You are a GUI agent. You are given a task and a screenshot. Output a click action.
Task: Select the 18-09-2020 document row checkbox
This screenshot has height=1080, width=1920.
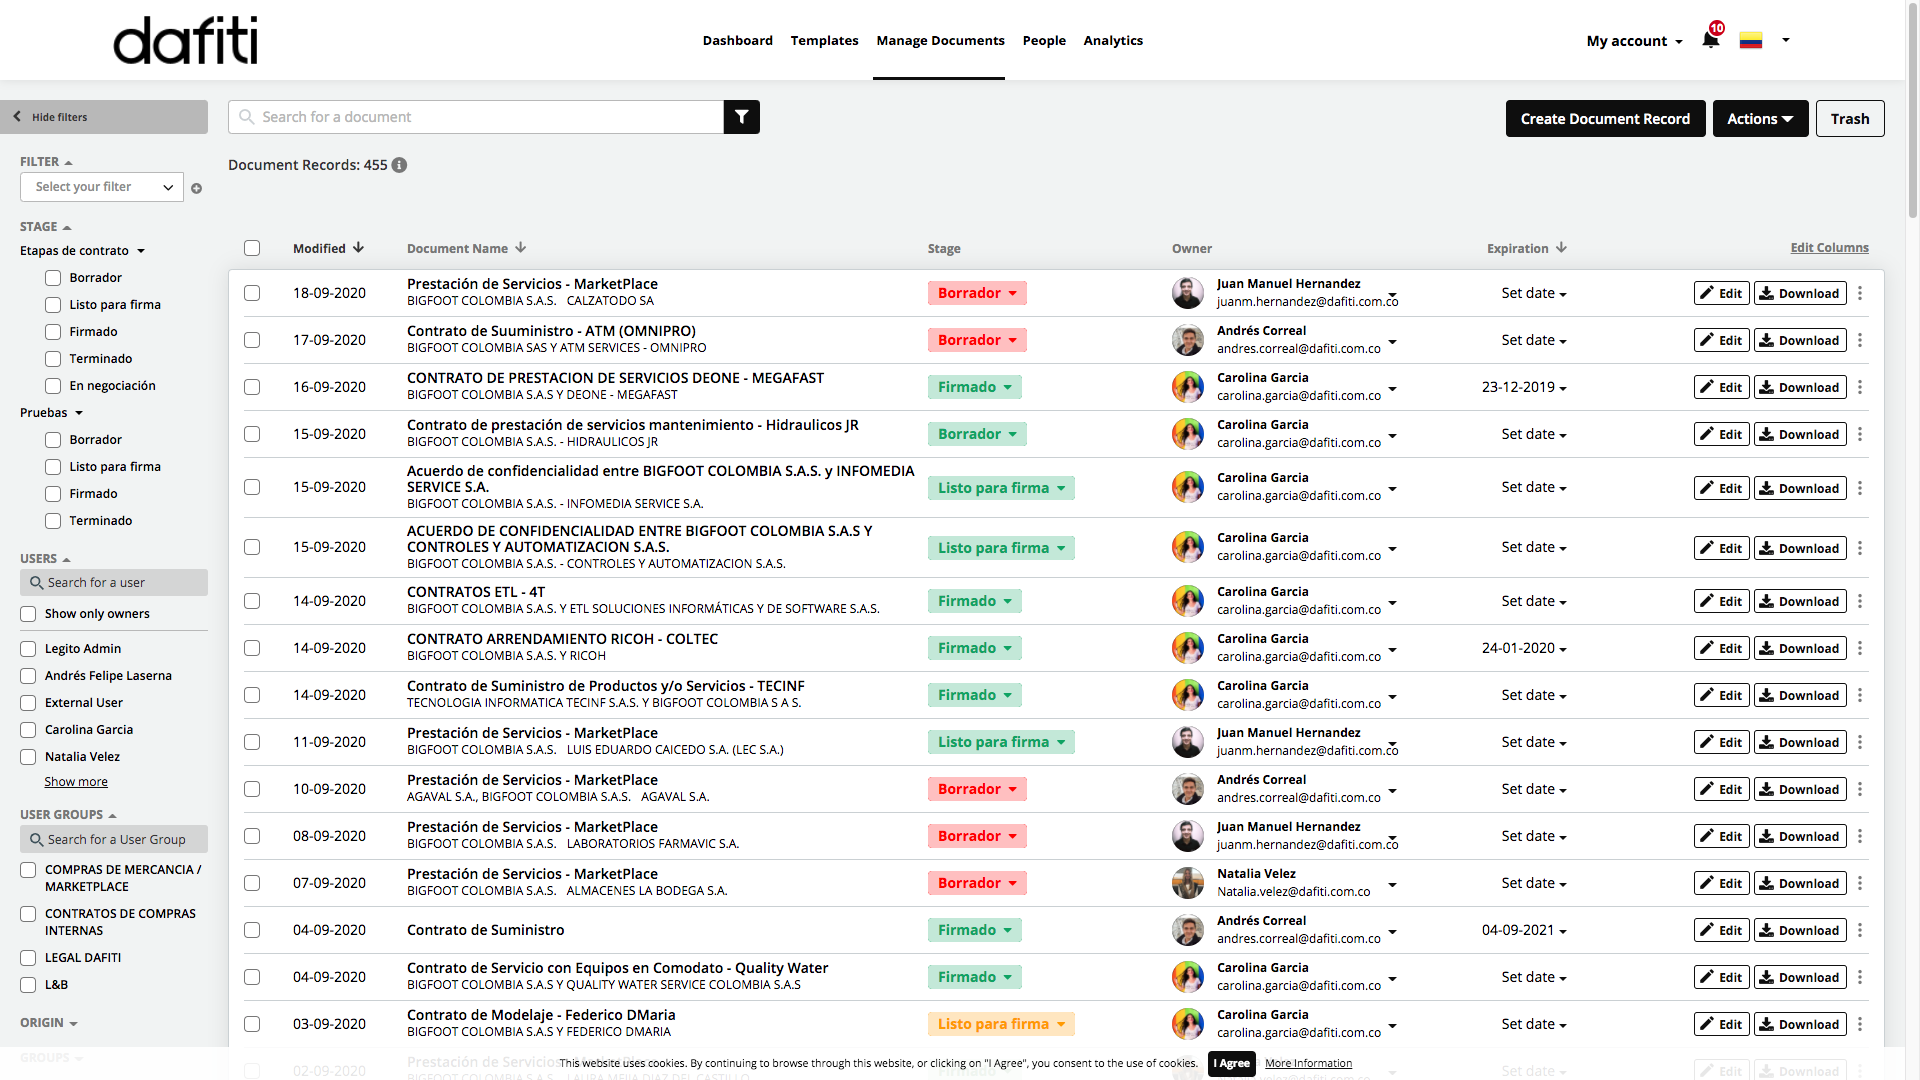(x=252, y=293)
